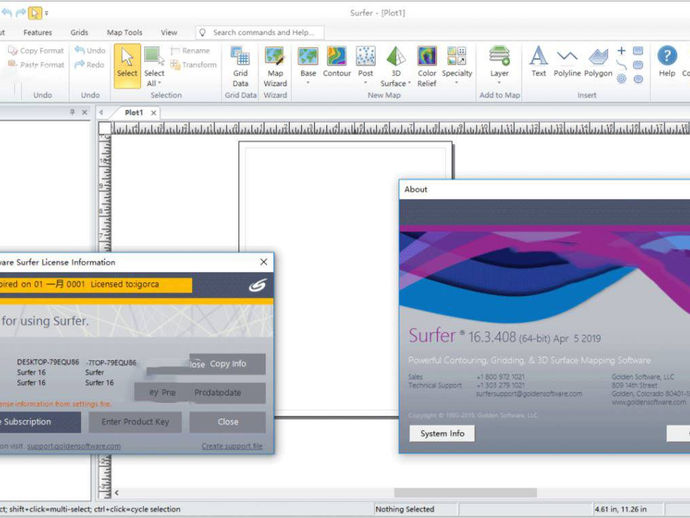Image resolution: width=690 pixels, height=518 pixels.
Task: Select the Polygon drawing tool
Action: [598, 61]
